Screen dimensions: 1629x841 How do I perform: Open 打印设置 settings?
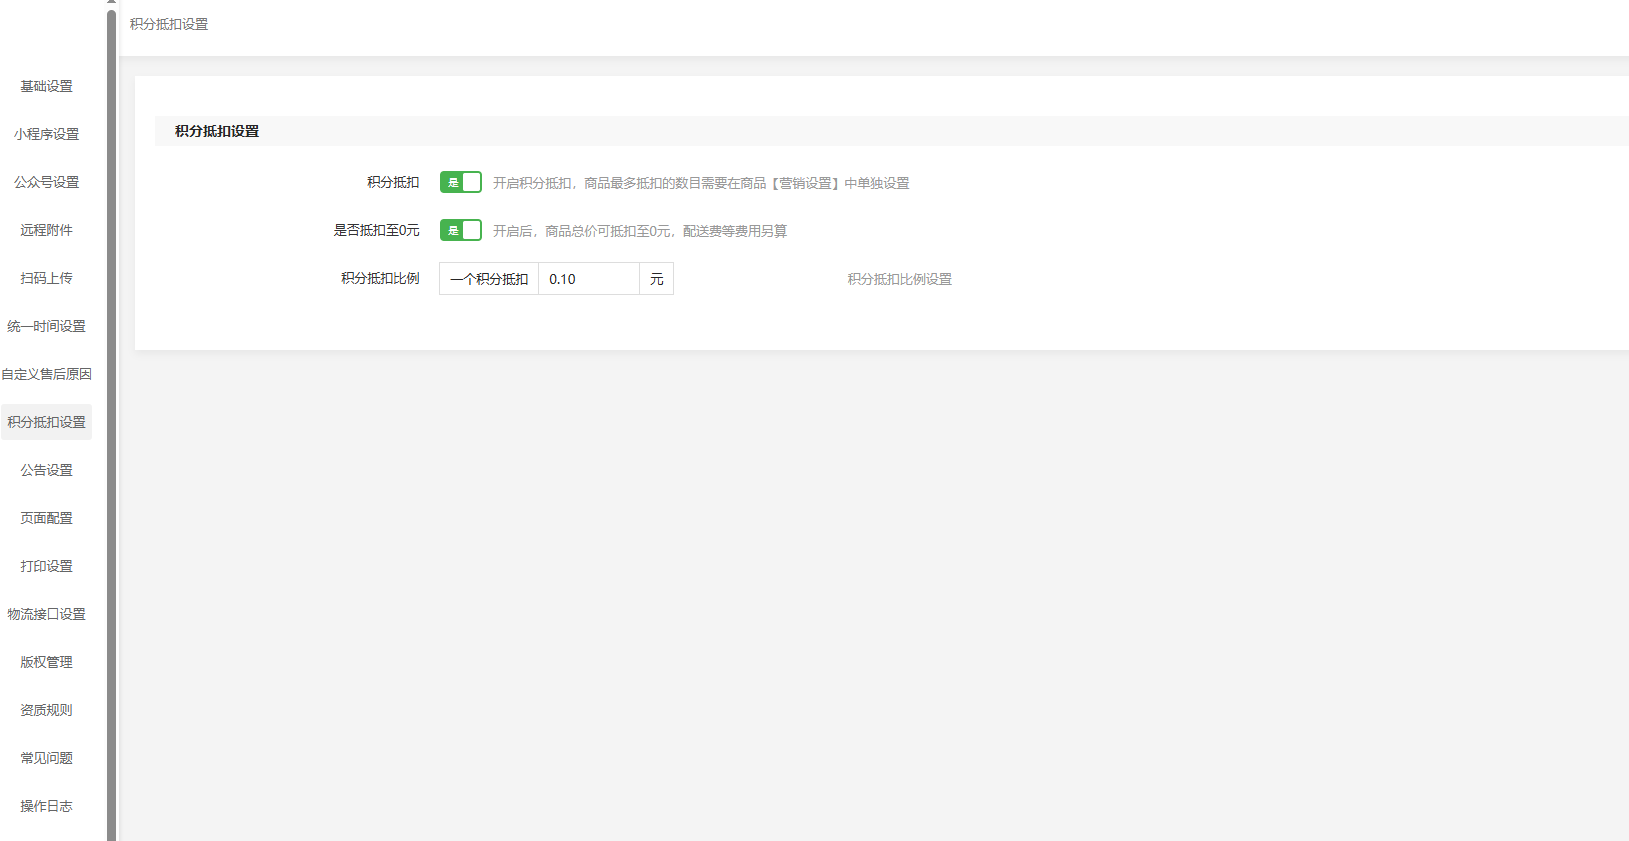[46, 566]
